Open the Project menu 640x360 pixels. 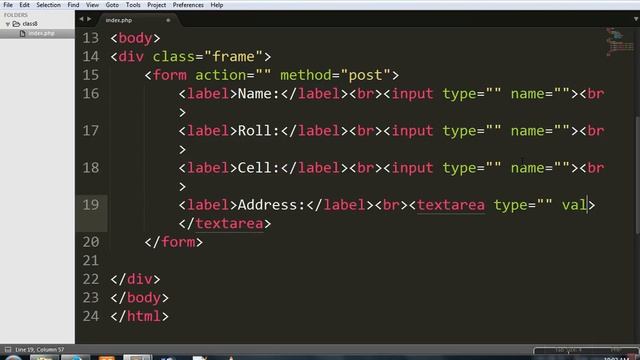156,5
